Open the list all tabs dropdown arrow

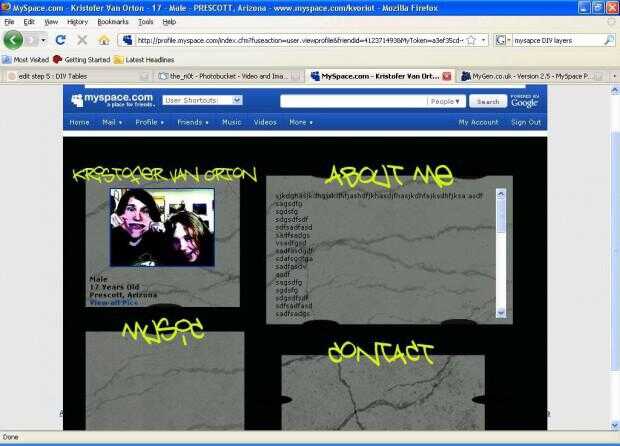coord(614,76)
